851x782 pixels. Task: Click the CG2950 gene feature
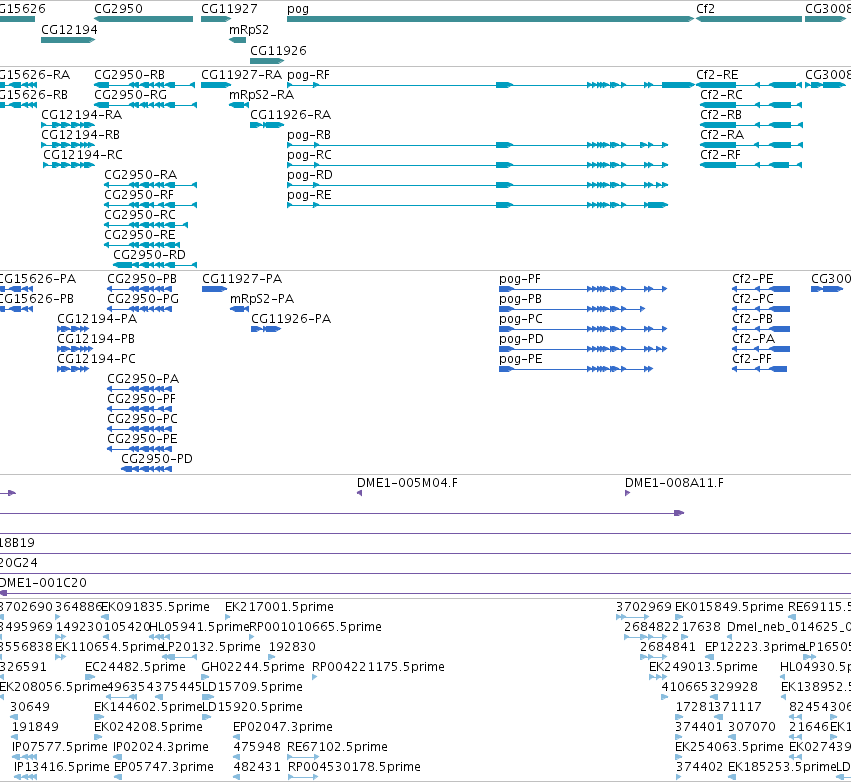pos(143,19)
